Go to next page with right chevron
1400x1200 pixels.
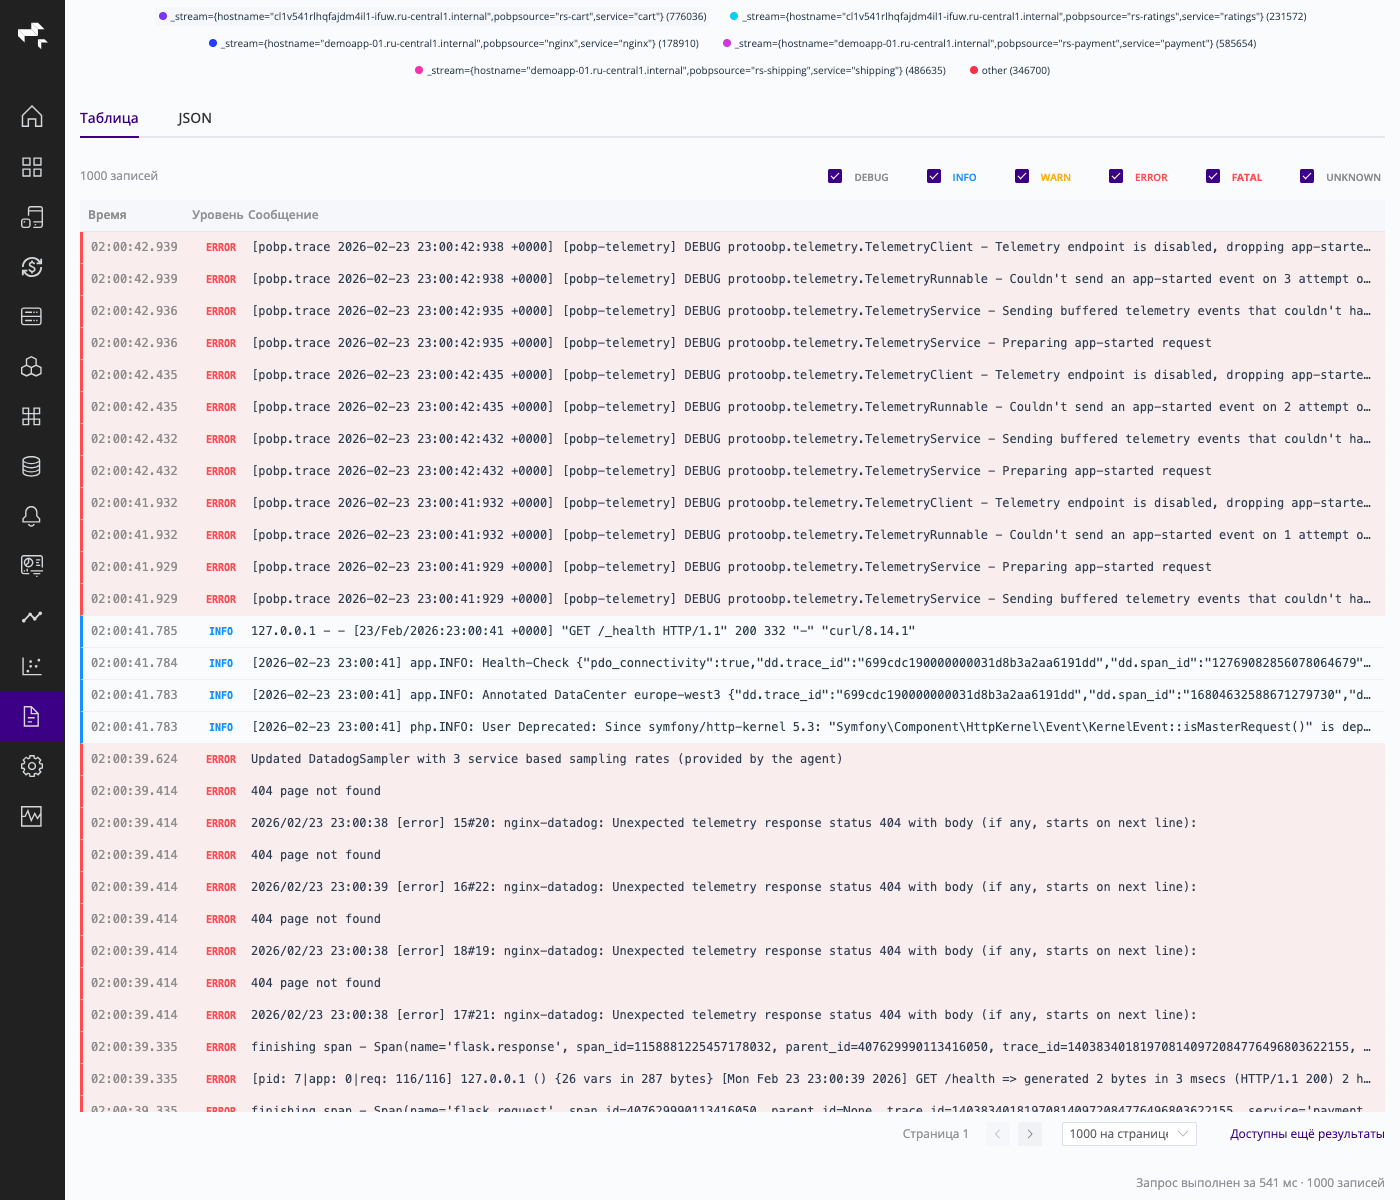[1030, 1134]
